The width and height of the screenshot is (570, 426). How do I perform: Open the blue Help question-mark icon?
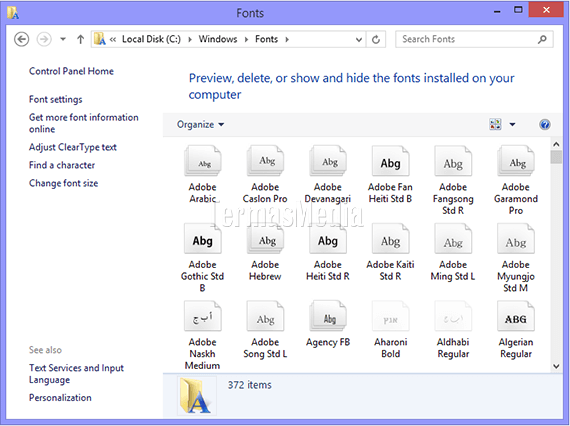pyautogui.click(x=545, y=124)
